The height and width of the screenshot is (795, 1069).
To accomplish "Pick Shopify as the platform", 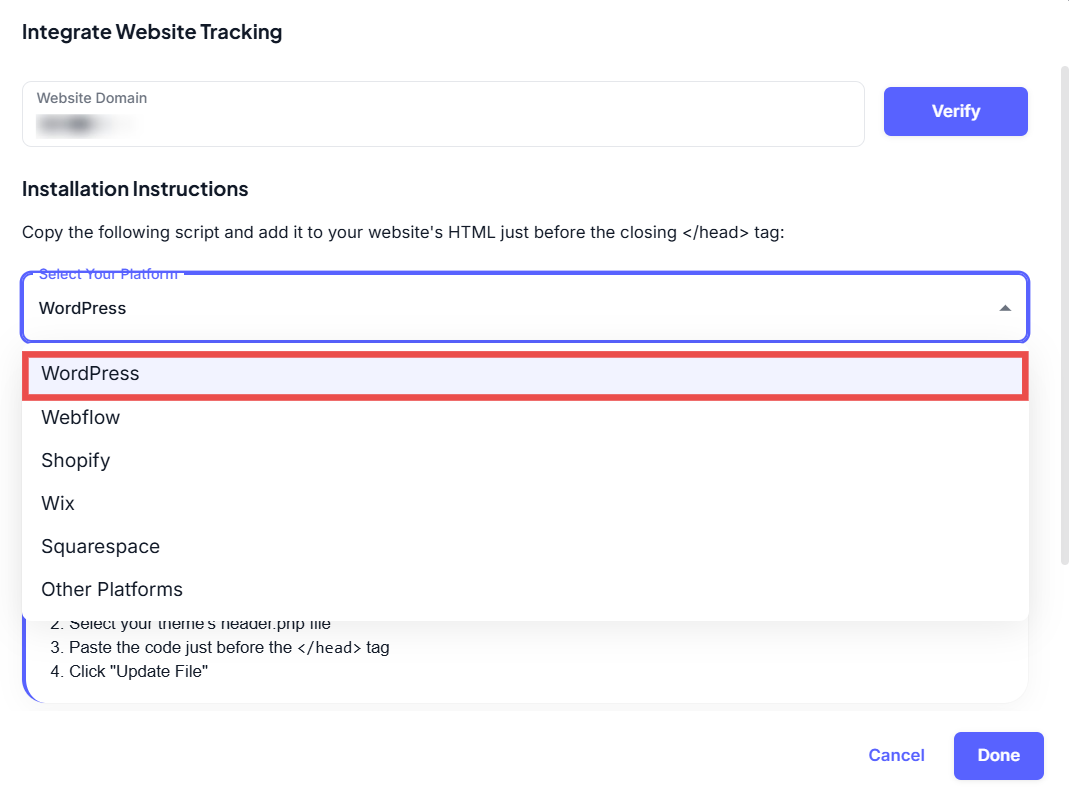I will pos(75,461).
